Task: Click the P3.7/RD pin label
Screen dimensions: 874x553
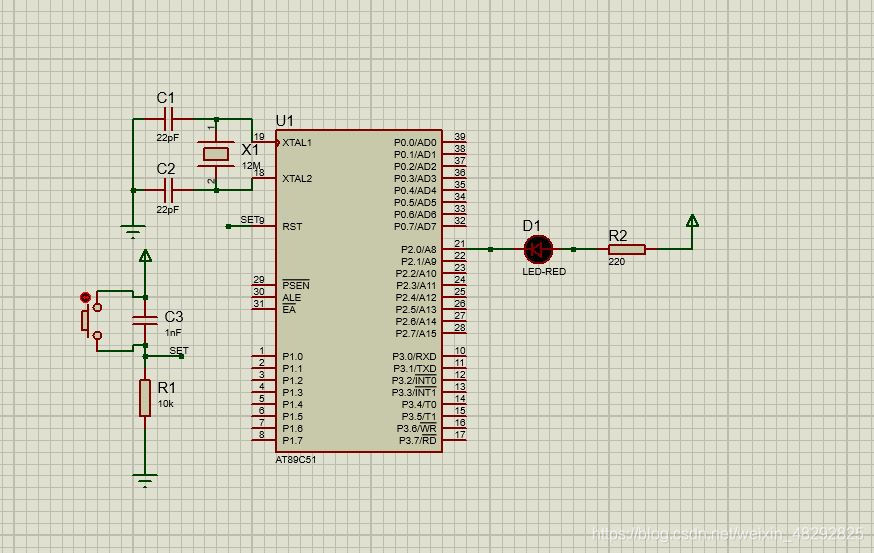Action: pos(417,440)
